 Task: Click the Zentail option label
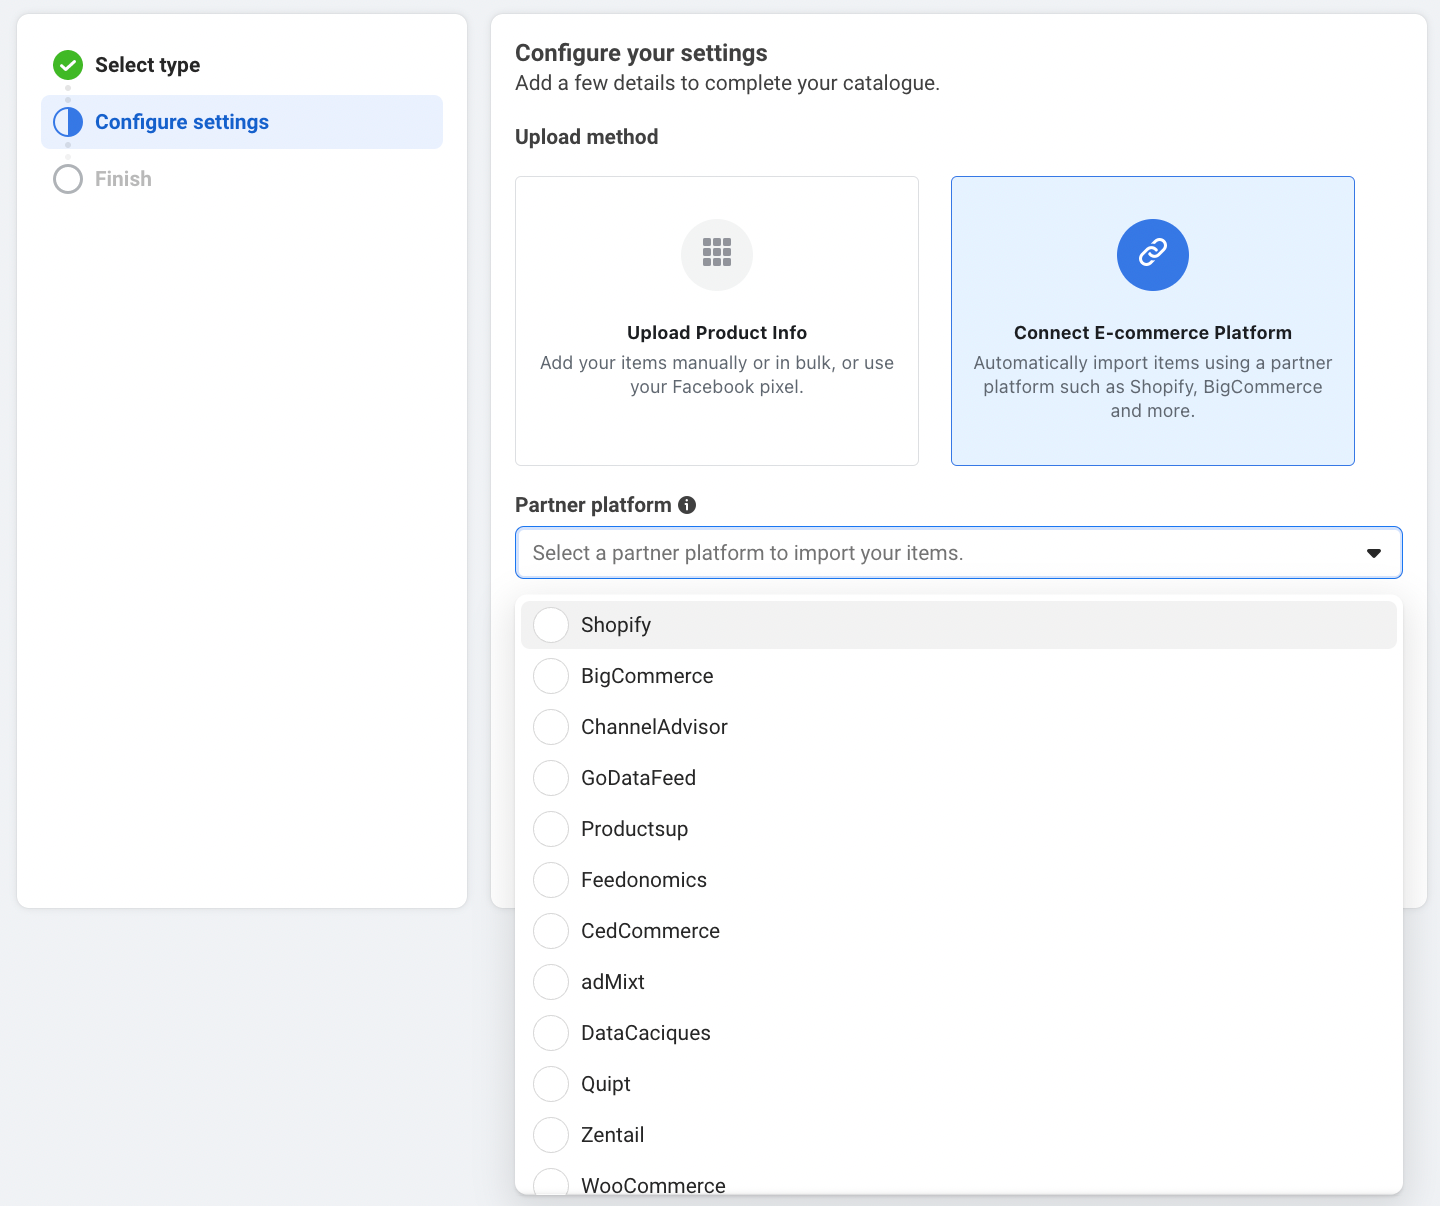click(x=612, y=1135)
